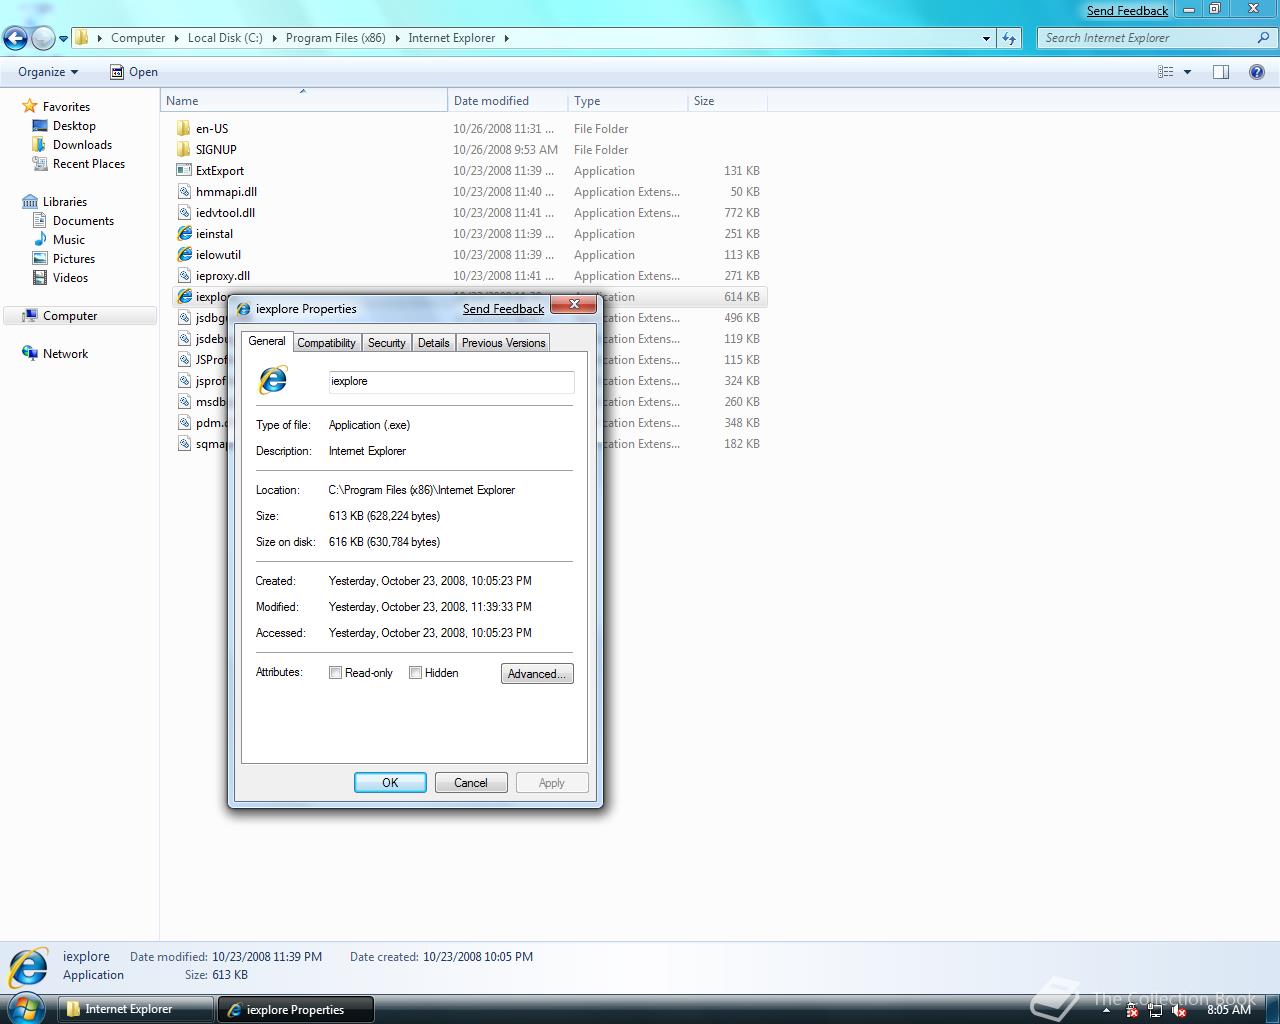Expand the view options dropdown arrow
Screen dimensions: 1280x1024
coord(1187,72)
